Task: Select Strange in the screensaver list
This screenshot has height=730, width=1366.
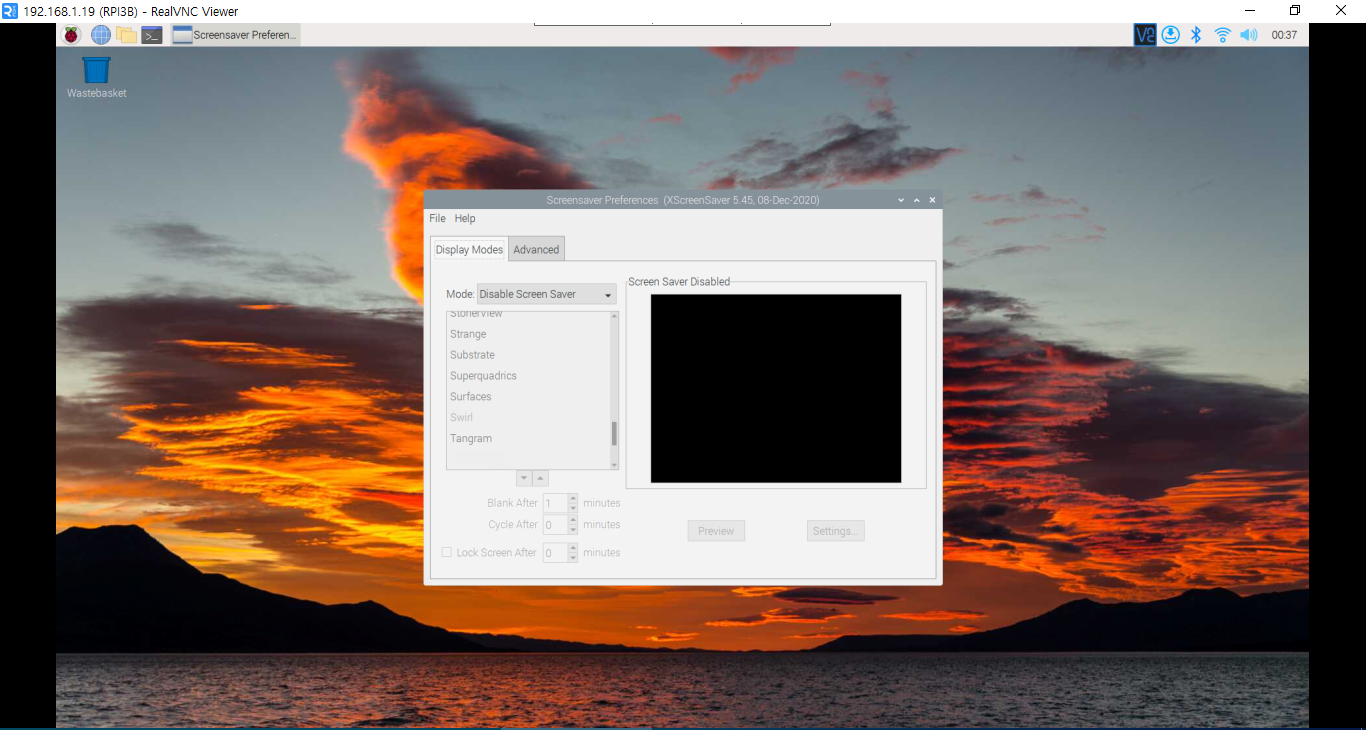Action: pyautogui.click(x=530, y=334)
